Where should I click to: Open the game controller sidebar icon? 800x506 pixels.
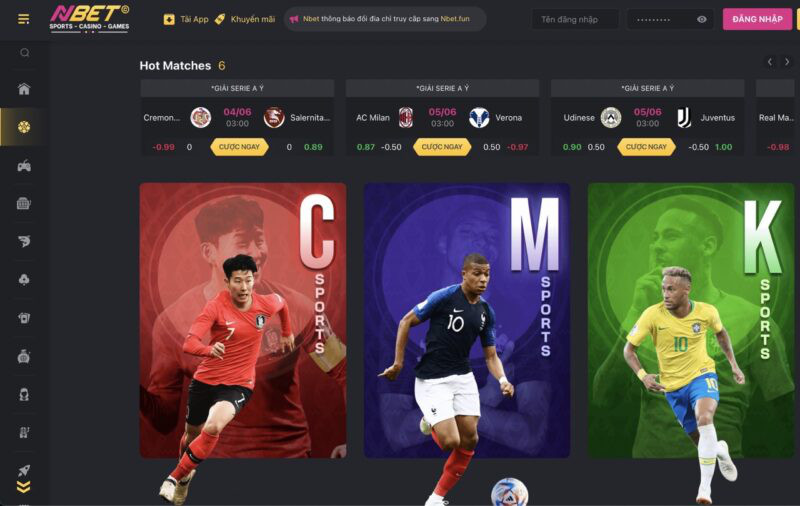[x=24, y=166]
